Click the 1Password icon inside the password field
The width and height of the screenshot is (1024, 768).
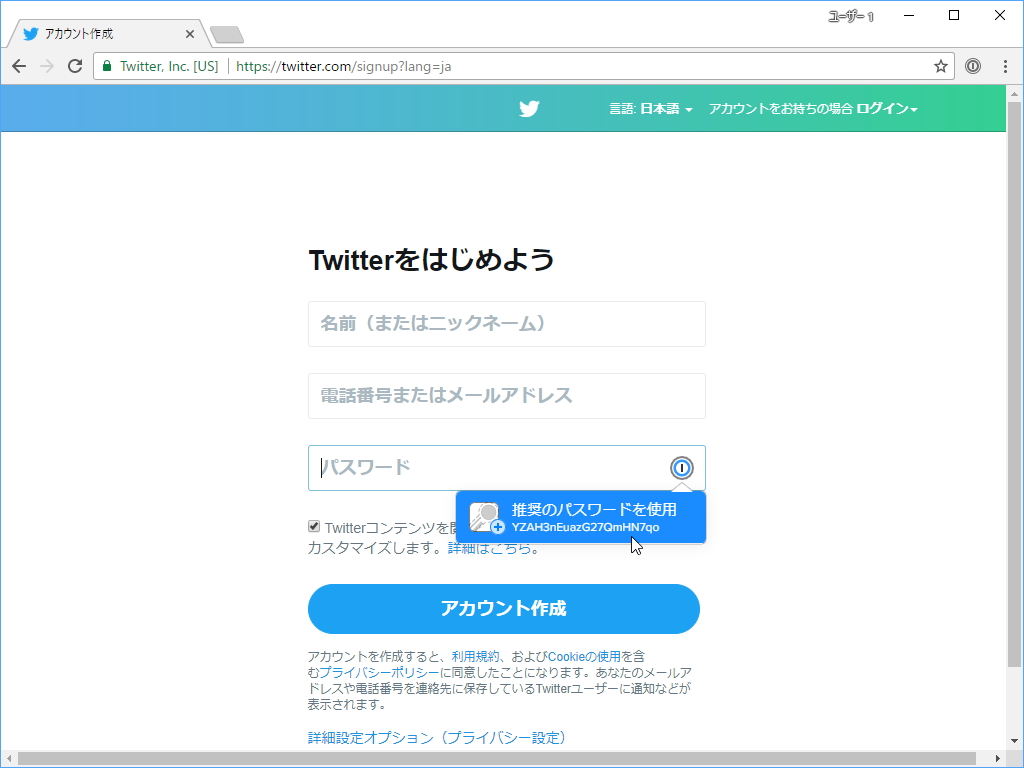[x=681, y=467]
